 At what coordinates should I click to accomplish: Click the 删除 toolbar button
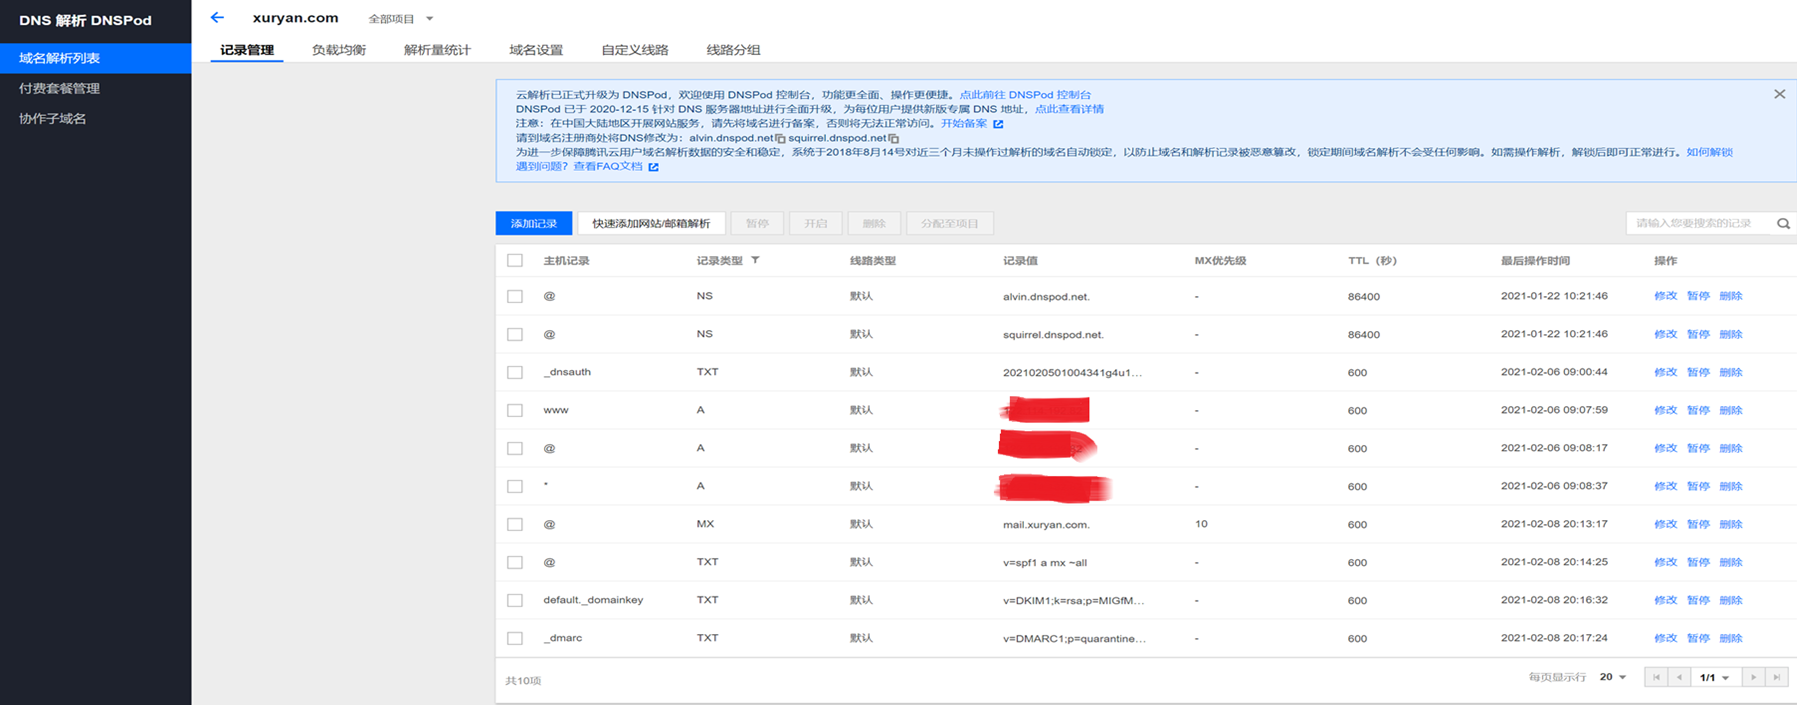tap(874, 223)
